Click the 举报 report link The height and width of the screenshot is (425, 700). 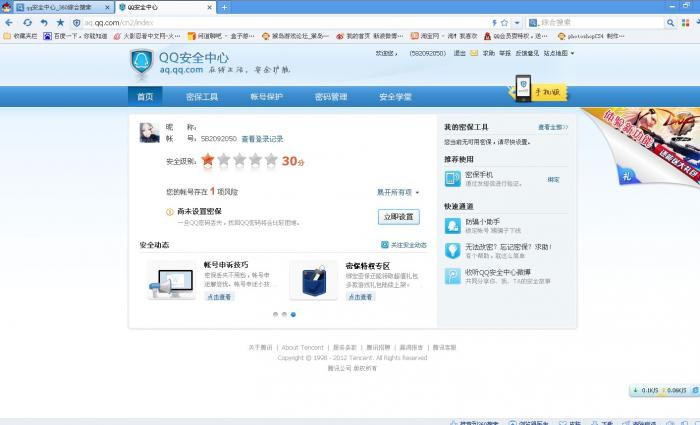pyautogui.click(x=505, y=53)
